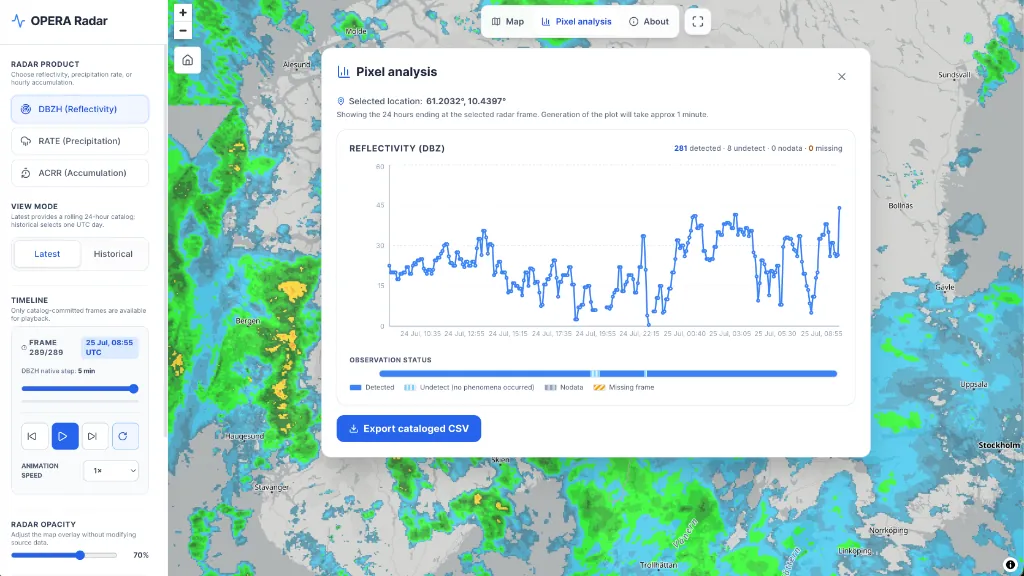1024x576 pixels.
Task: Export cataloged CSV file
Action: (x=409, y=428)
